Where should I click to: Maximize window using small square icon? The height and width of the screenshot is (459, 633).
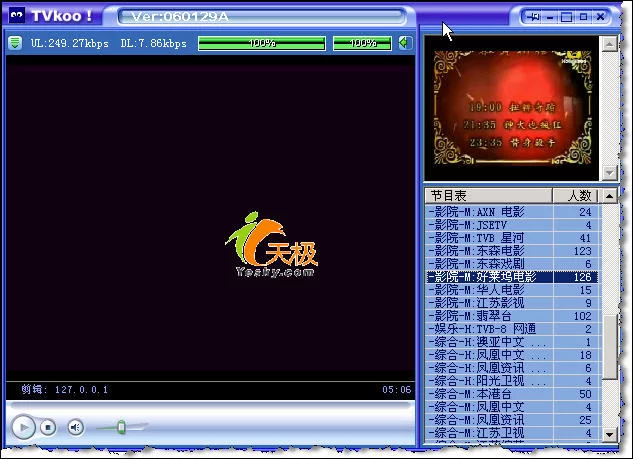[583, 17]
